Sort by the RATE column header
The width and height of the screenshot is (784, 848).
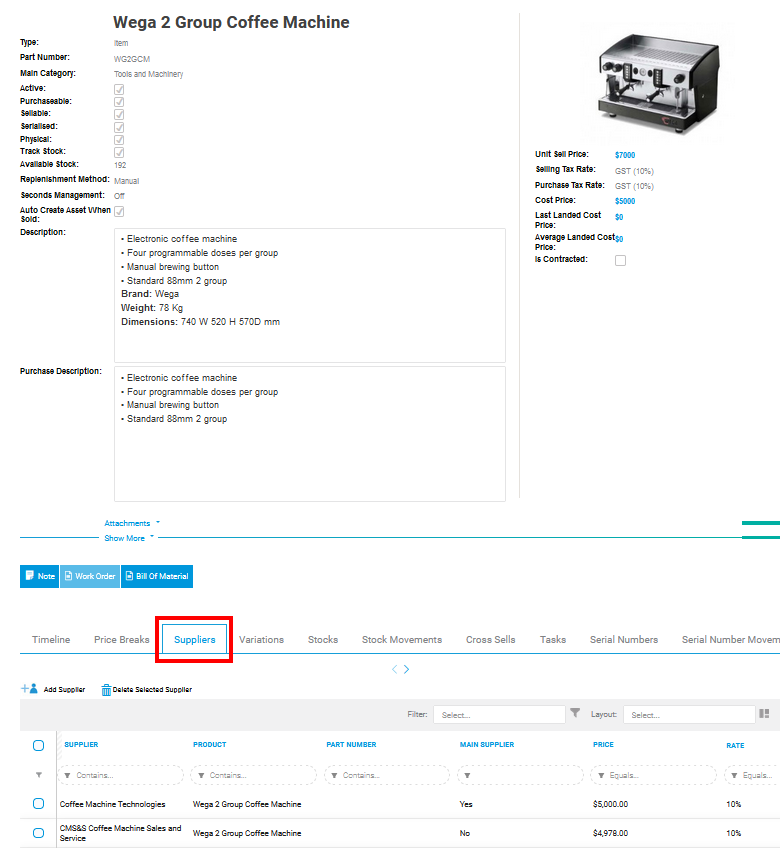735,745
